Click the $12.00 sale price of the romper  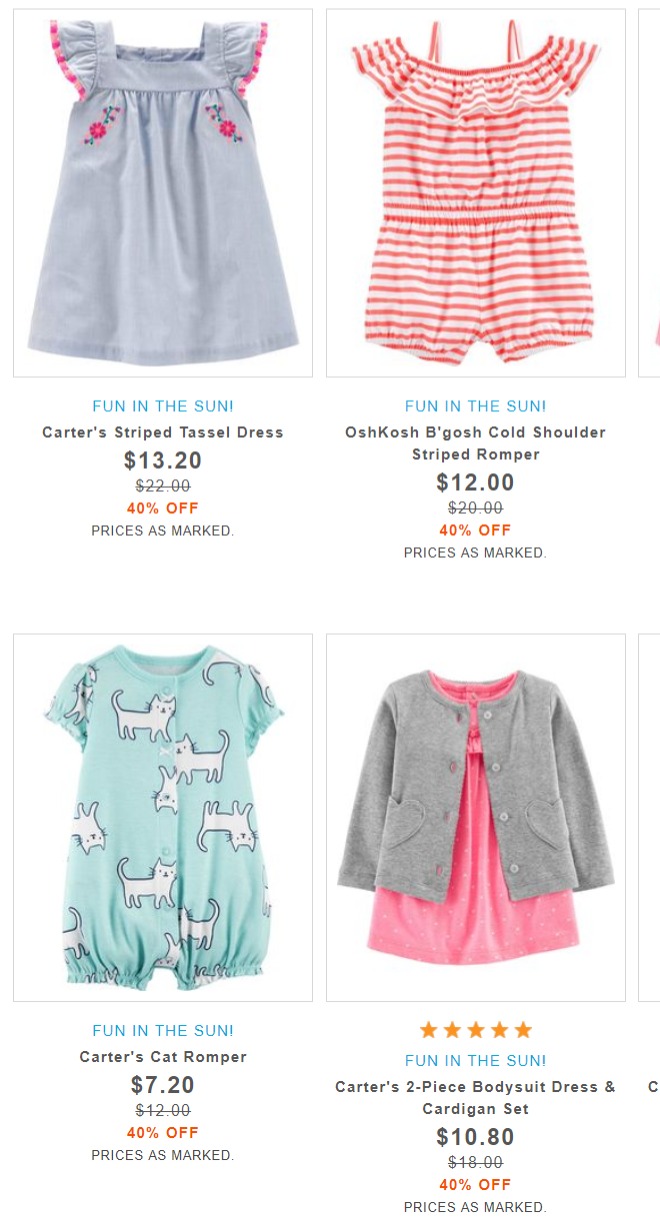pos(476,483)
